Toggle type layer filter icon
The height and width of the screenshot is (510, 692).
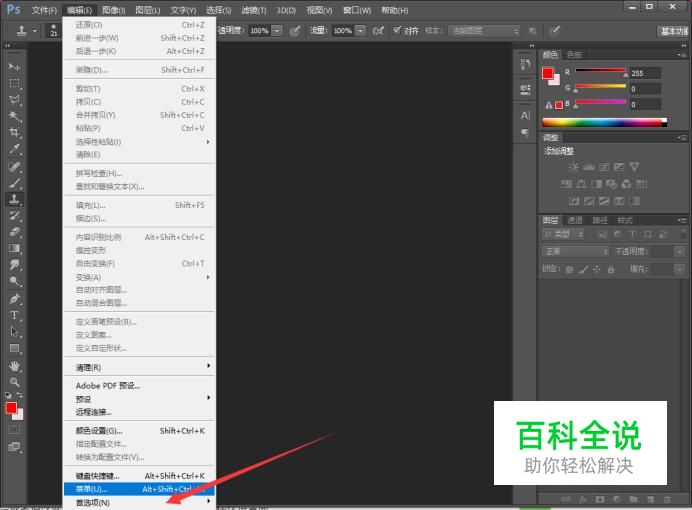(632, 234)
